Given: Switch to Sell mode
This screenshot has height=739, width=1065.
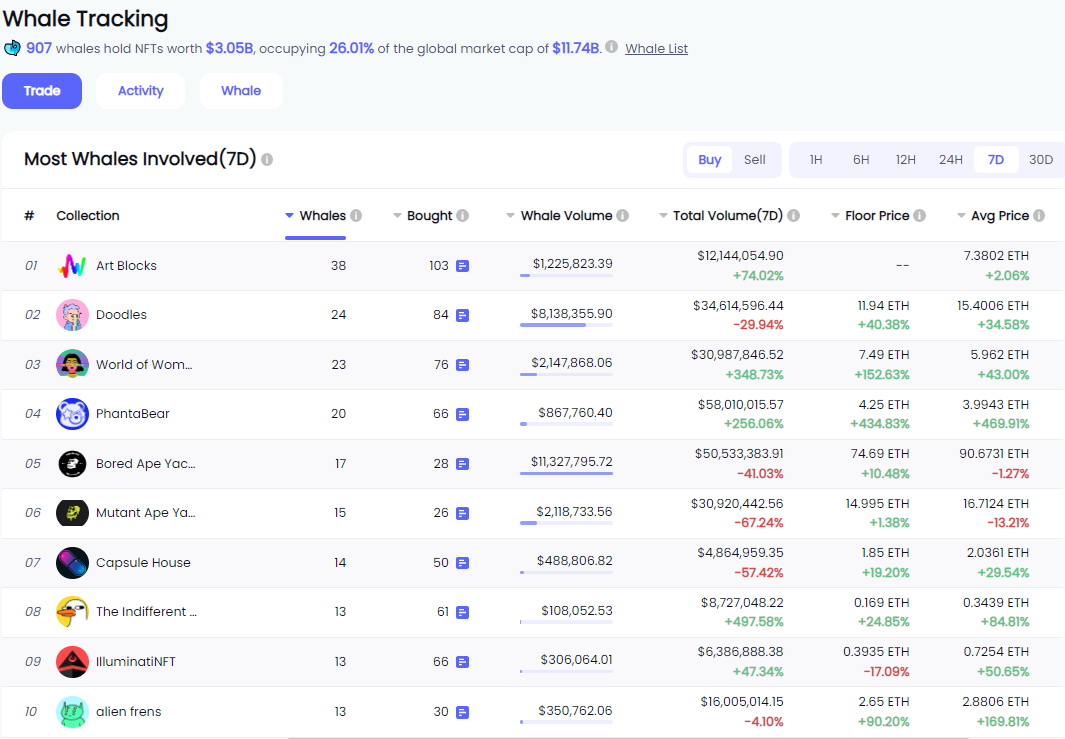Looking at the screenshot, I should (755, 160).
